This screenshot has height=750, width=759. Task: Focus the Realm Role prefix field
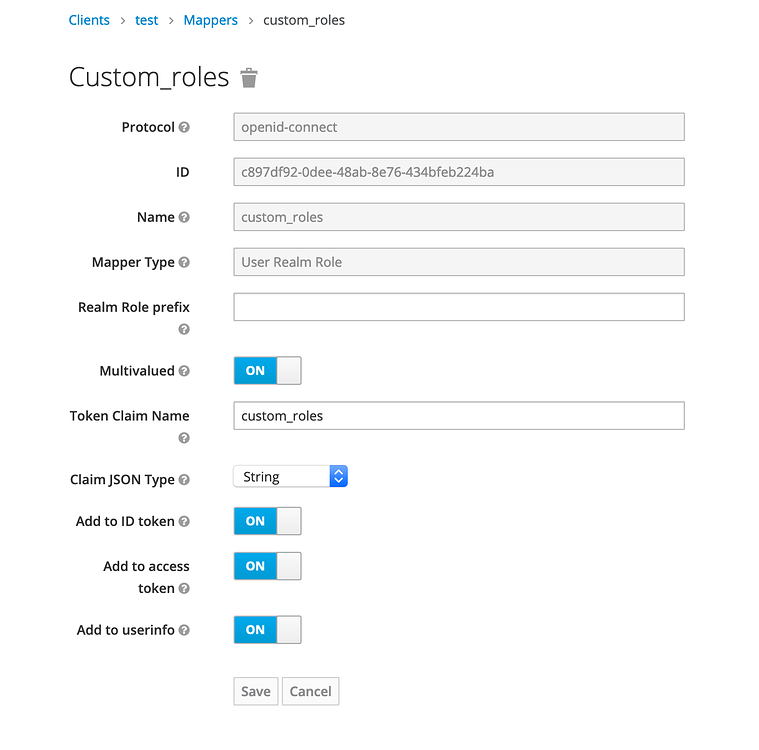pyautogui.click(x=459, y=307)
